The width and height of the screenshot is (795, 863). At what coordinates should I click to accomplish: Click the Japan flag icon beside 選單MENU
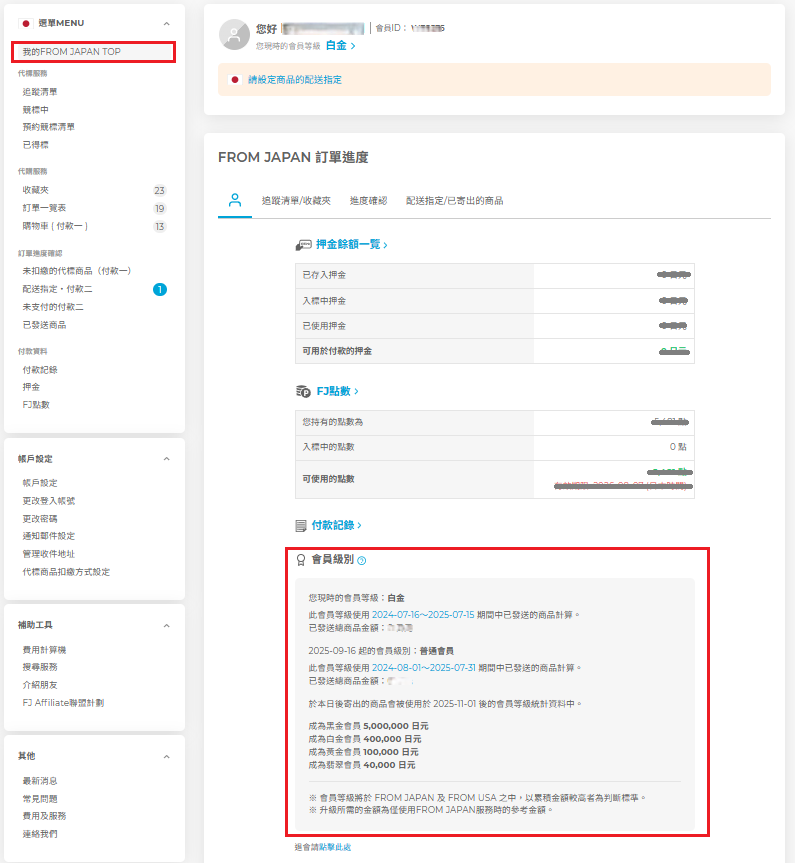click(x=25, y=23)
